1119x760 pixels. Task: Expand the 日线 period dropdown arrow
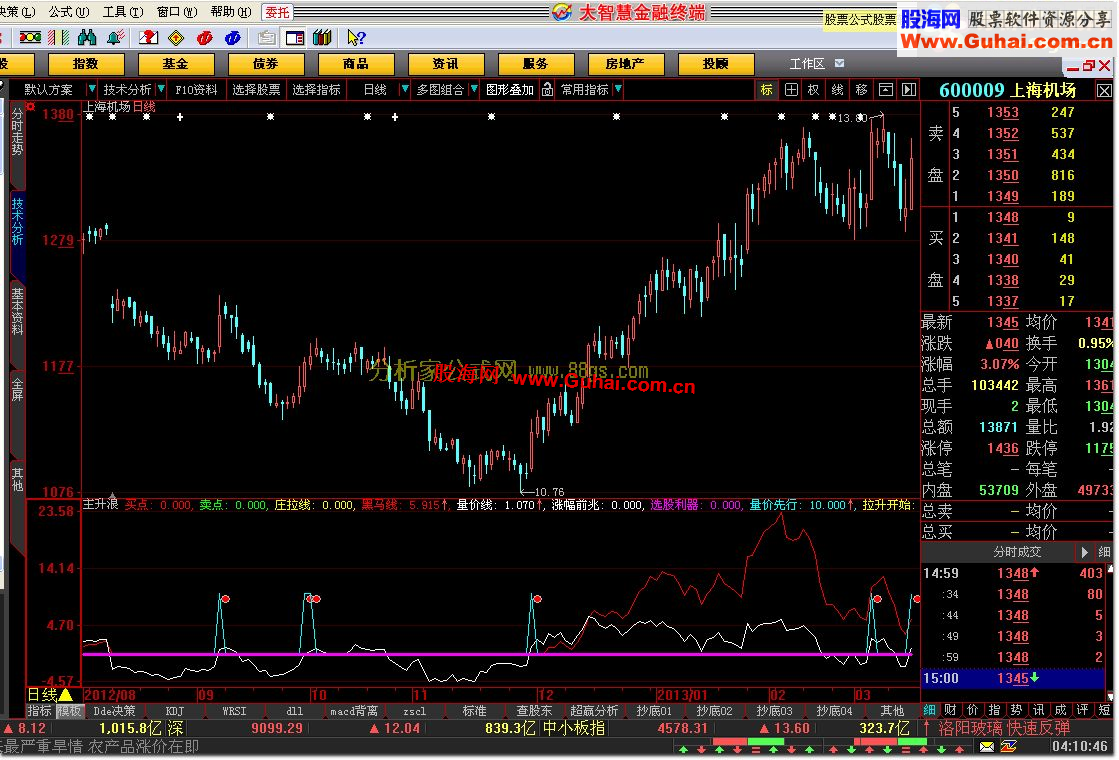click(x=405, y=89)
